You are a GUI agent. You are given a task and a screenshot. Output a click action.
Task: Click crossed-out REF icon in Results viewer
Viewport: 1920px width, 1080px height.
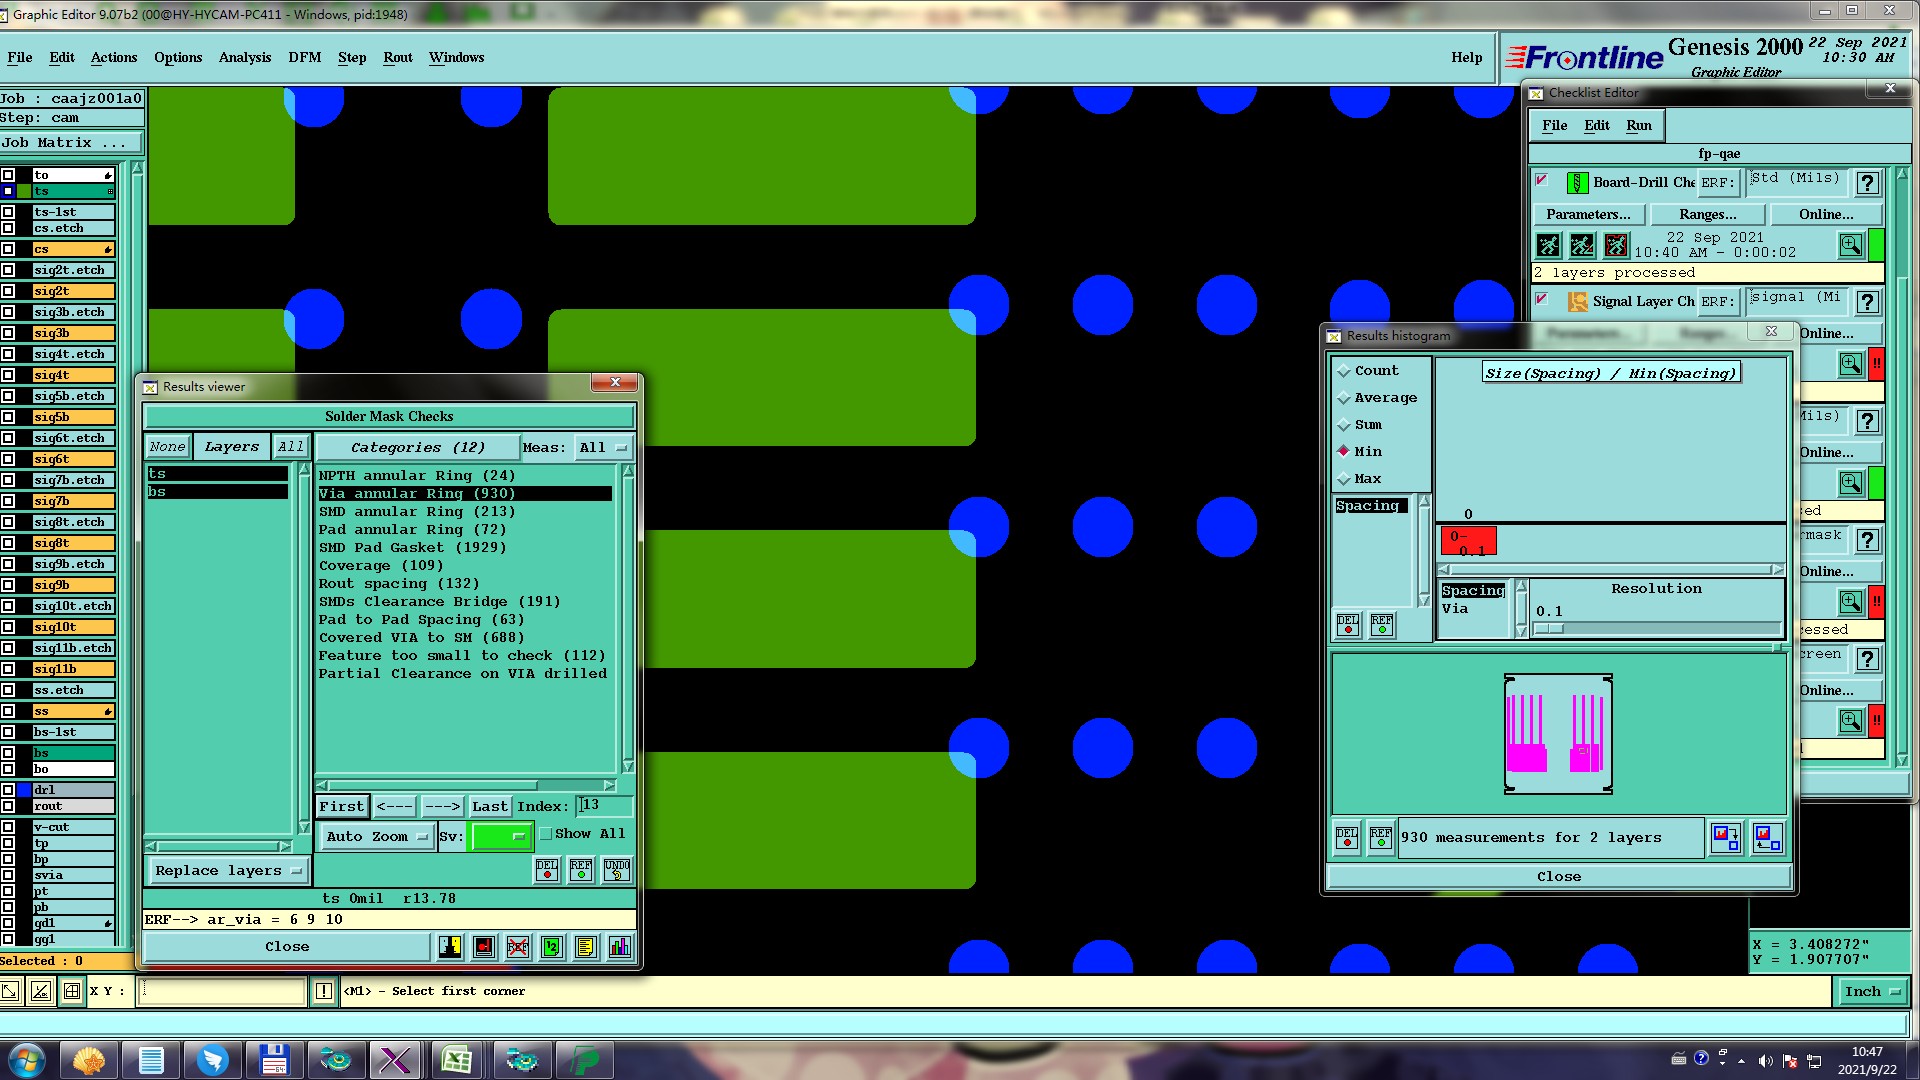(518, 946)
